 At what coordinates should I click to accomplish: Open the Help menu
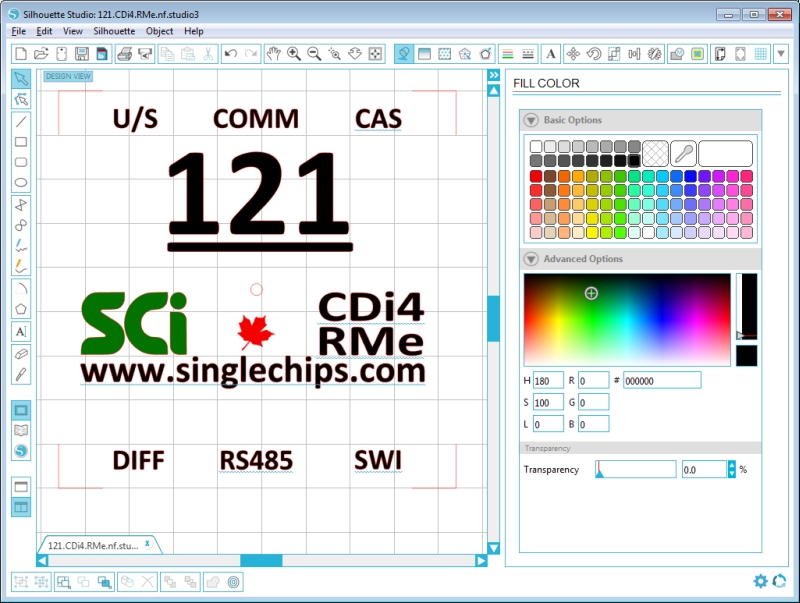pyautogui.click(x=193, y=31)
